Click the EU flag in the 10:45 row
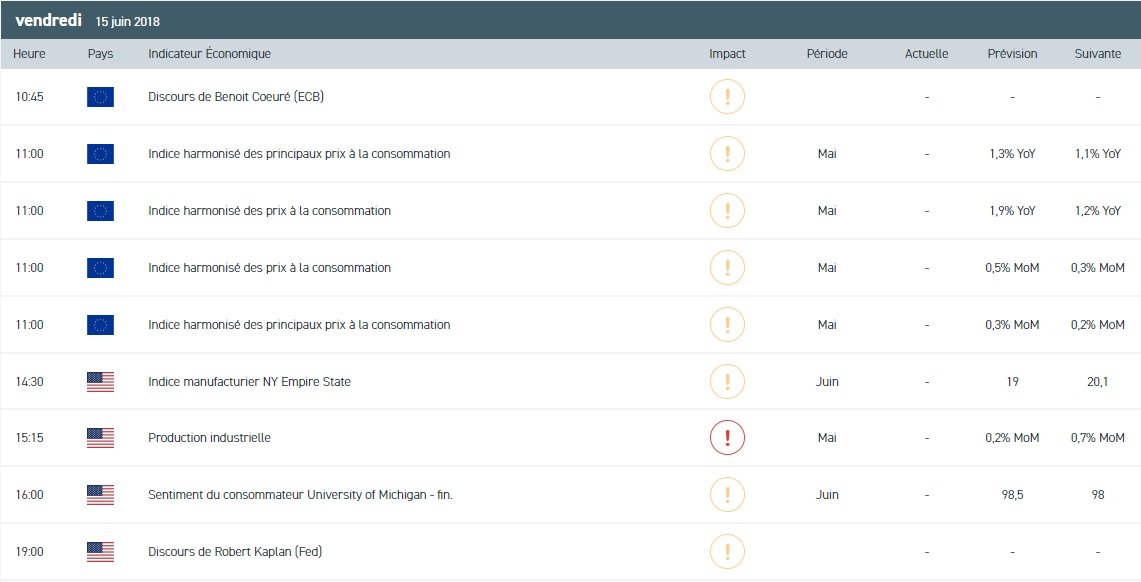 [x=100, y=97]
